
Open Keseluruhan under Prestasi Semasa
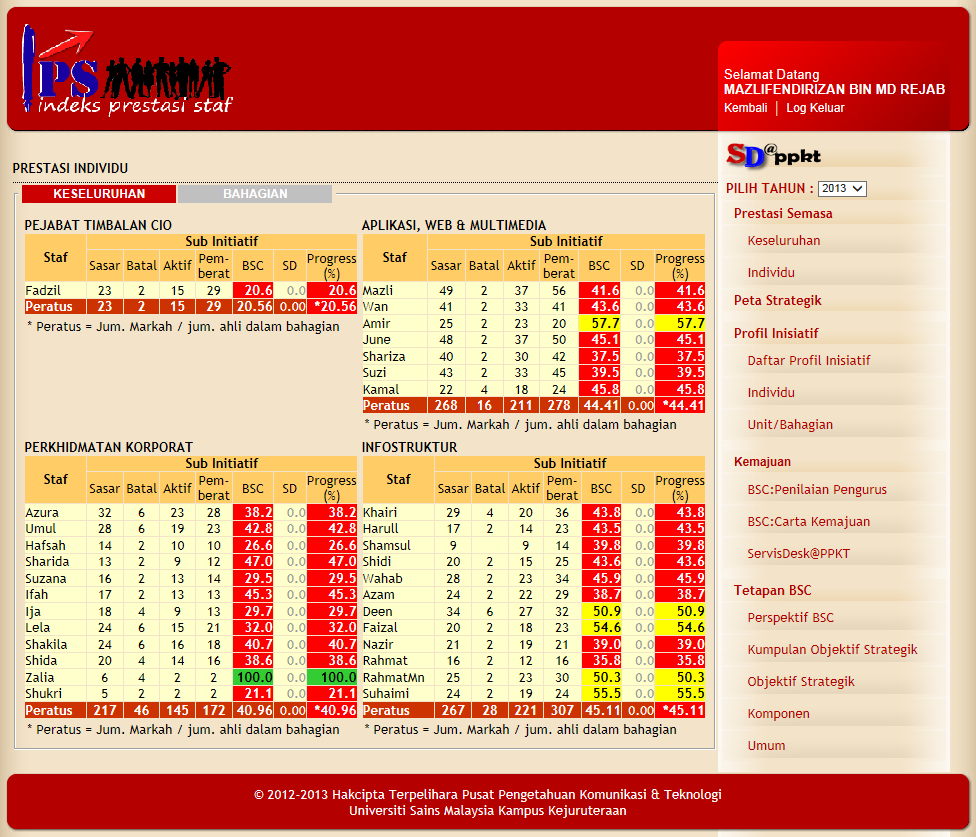784,241
